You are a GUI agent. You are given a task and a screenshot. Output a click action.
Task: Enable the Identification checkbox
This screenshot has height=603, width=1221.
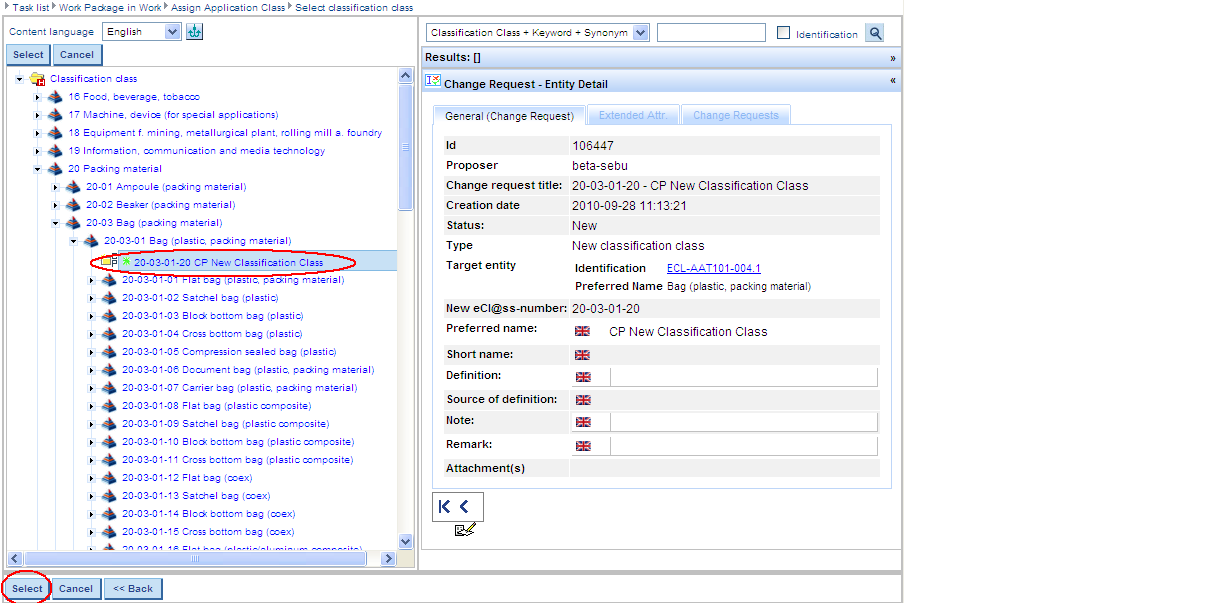tap(784, 33)
